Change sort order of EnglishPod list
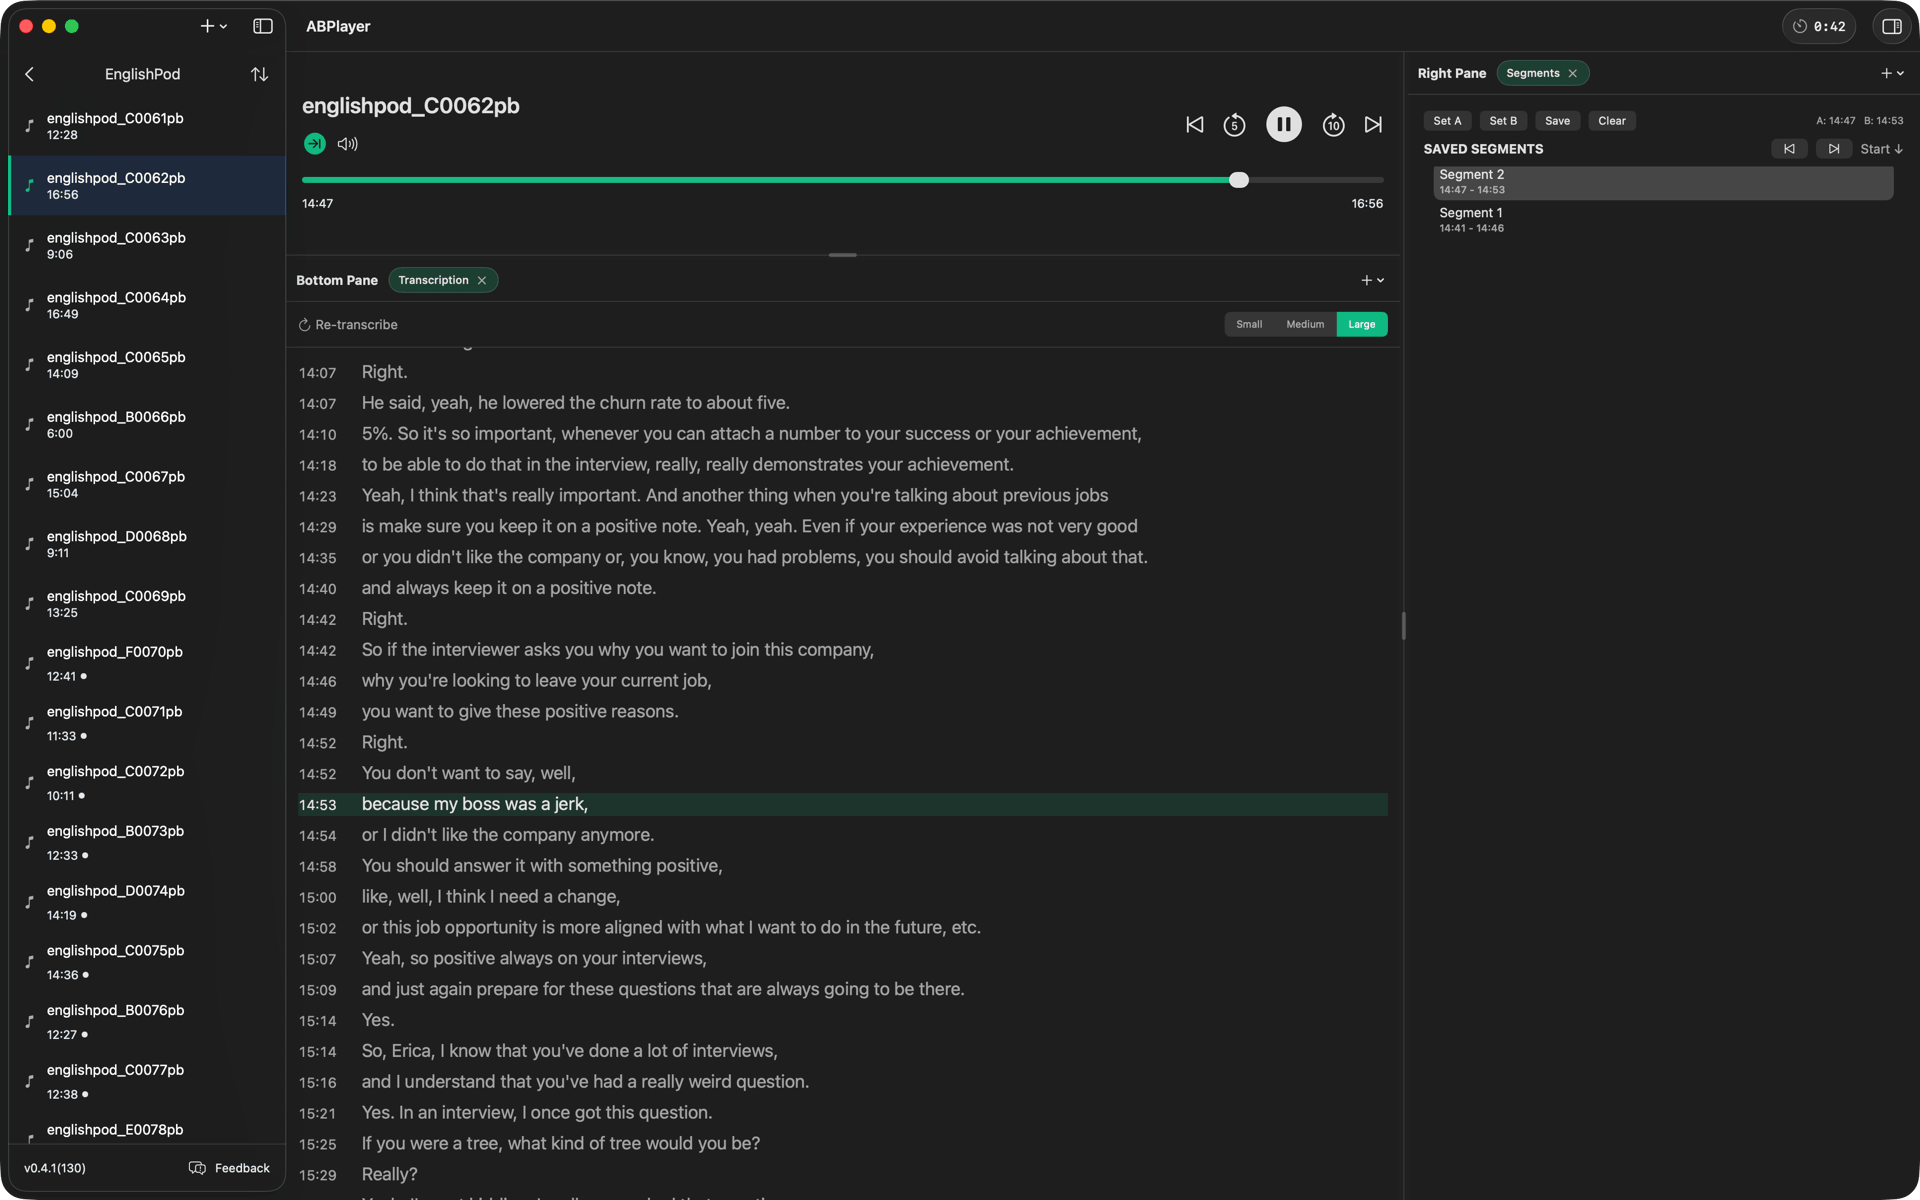Image resolution: width=1920 pixels, height=1200 pixels. pos(259,74)
